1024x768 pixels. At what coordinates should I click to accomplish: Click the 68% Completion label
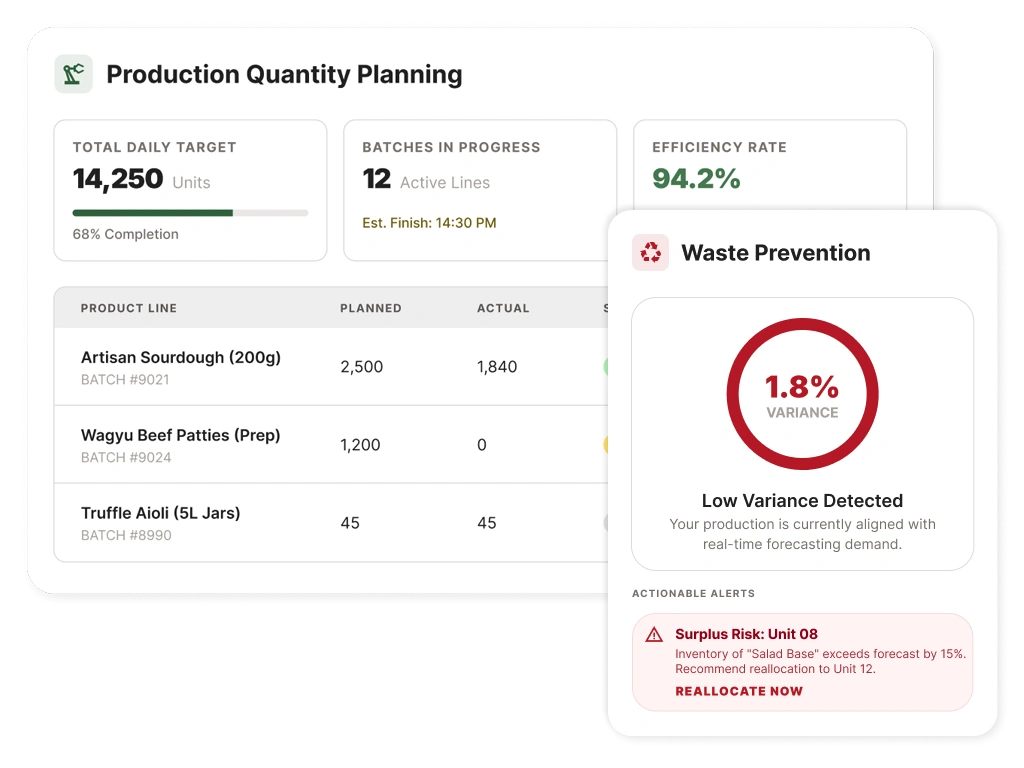[125, 234]
